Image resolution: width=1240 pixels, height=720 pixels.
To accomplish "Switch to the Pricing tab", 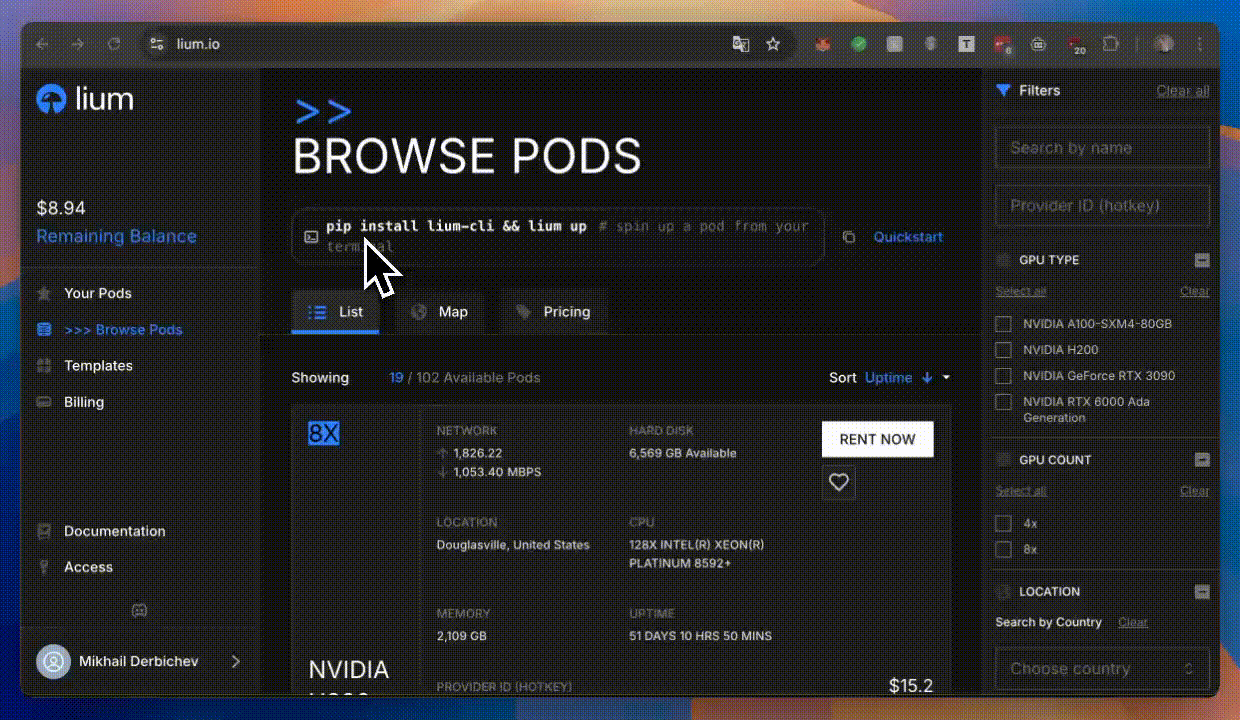I will [x=553, y=312].
